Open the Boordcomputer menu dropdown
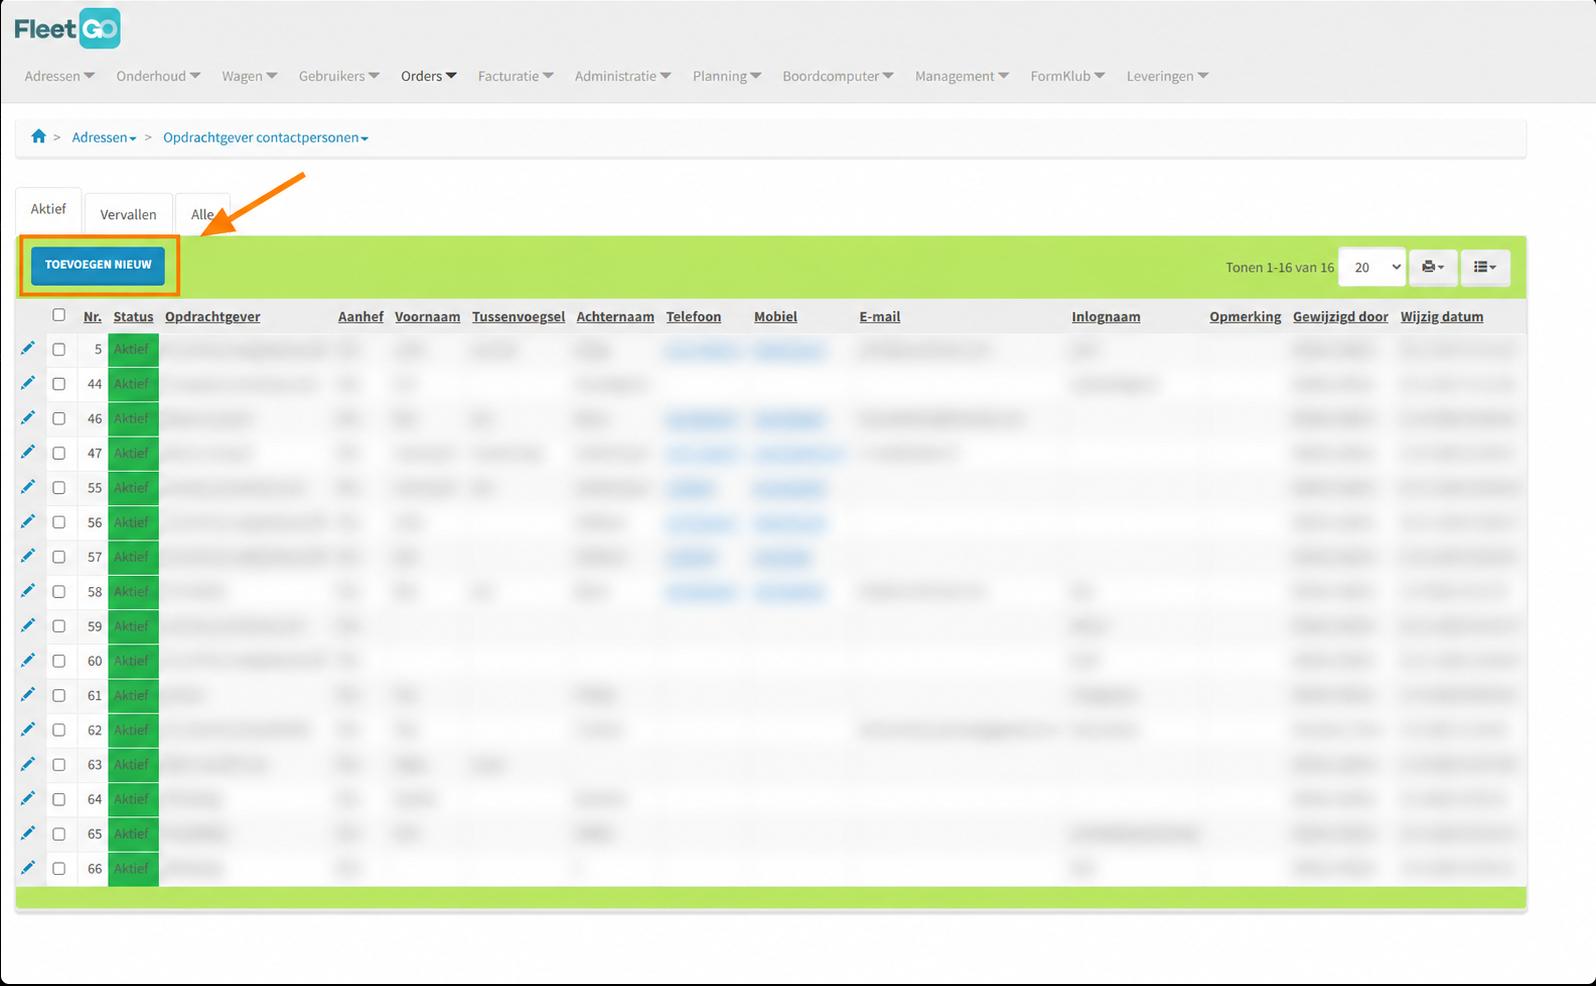Viewport: 1596px width, 986px height. [x=838, y=76]
